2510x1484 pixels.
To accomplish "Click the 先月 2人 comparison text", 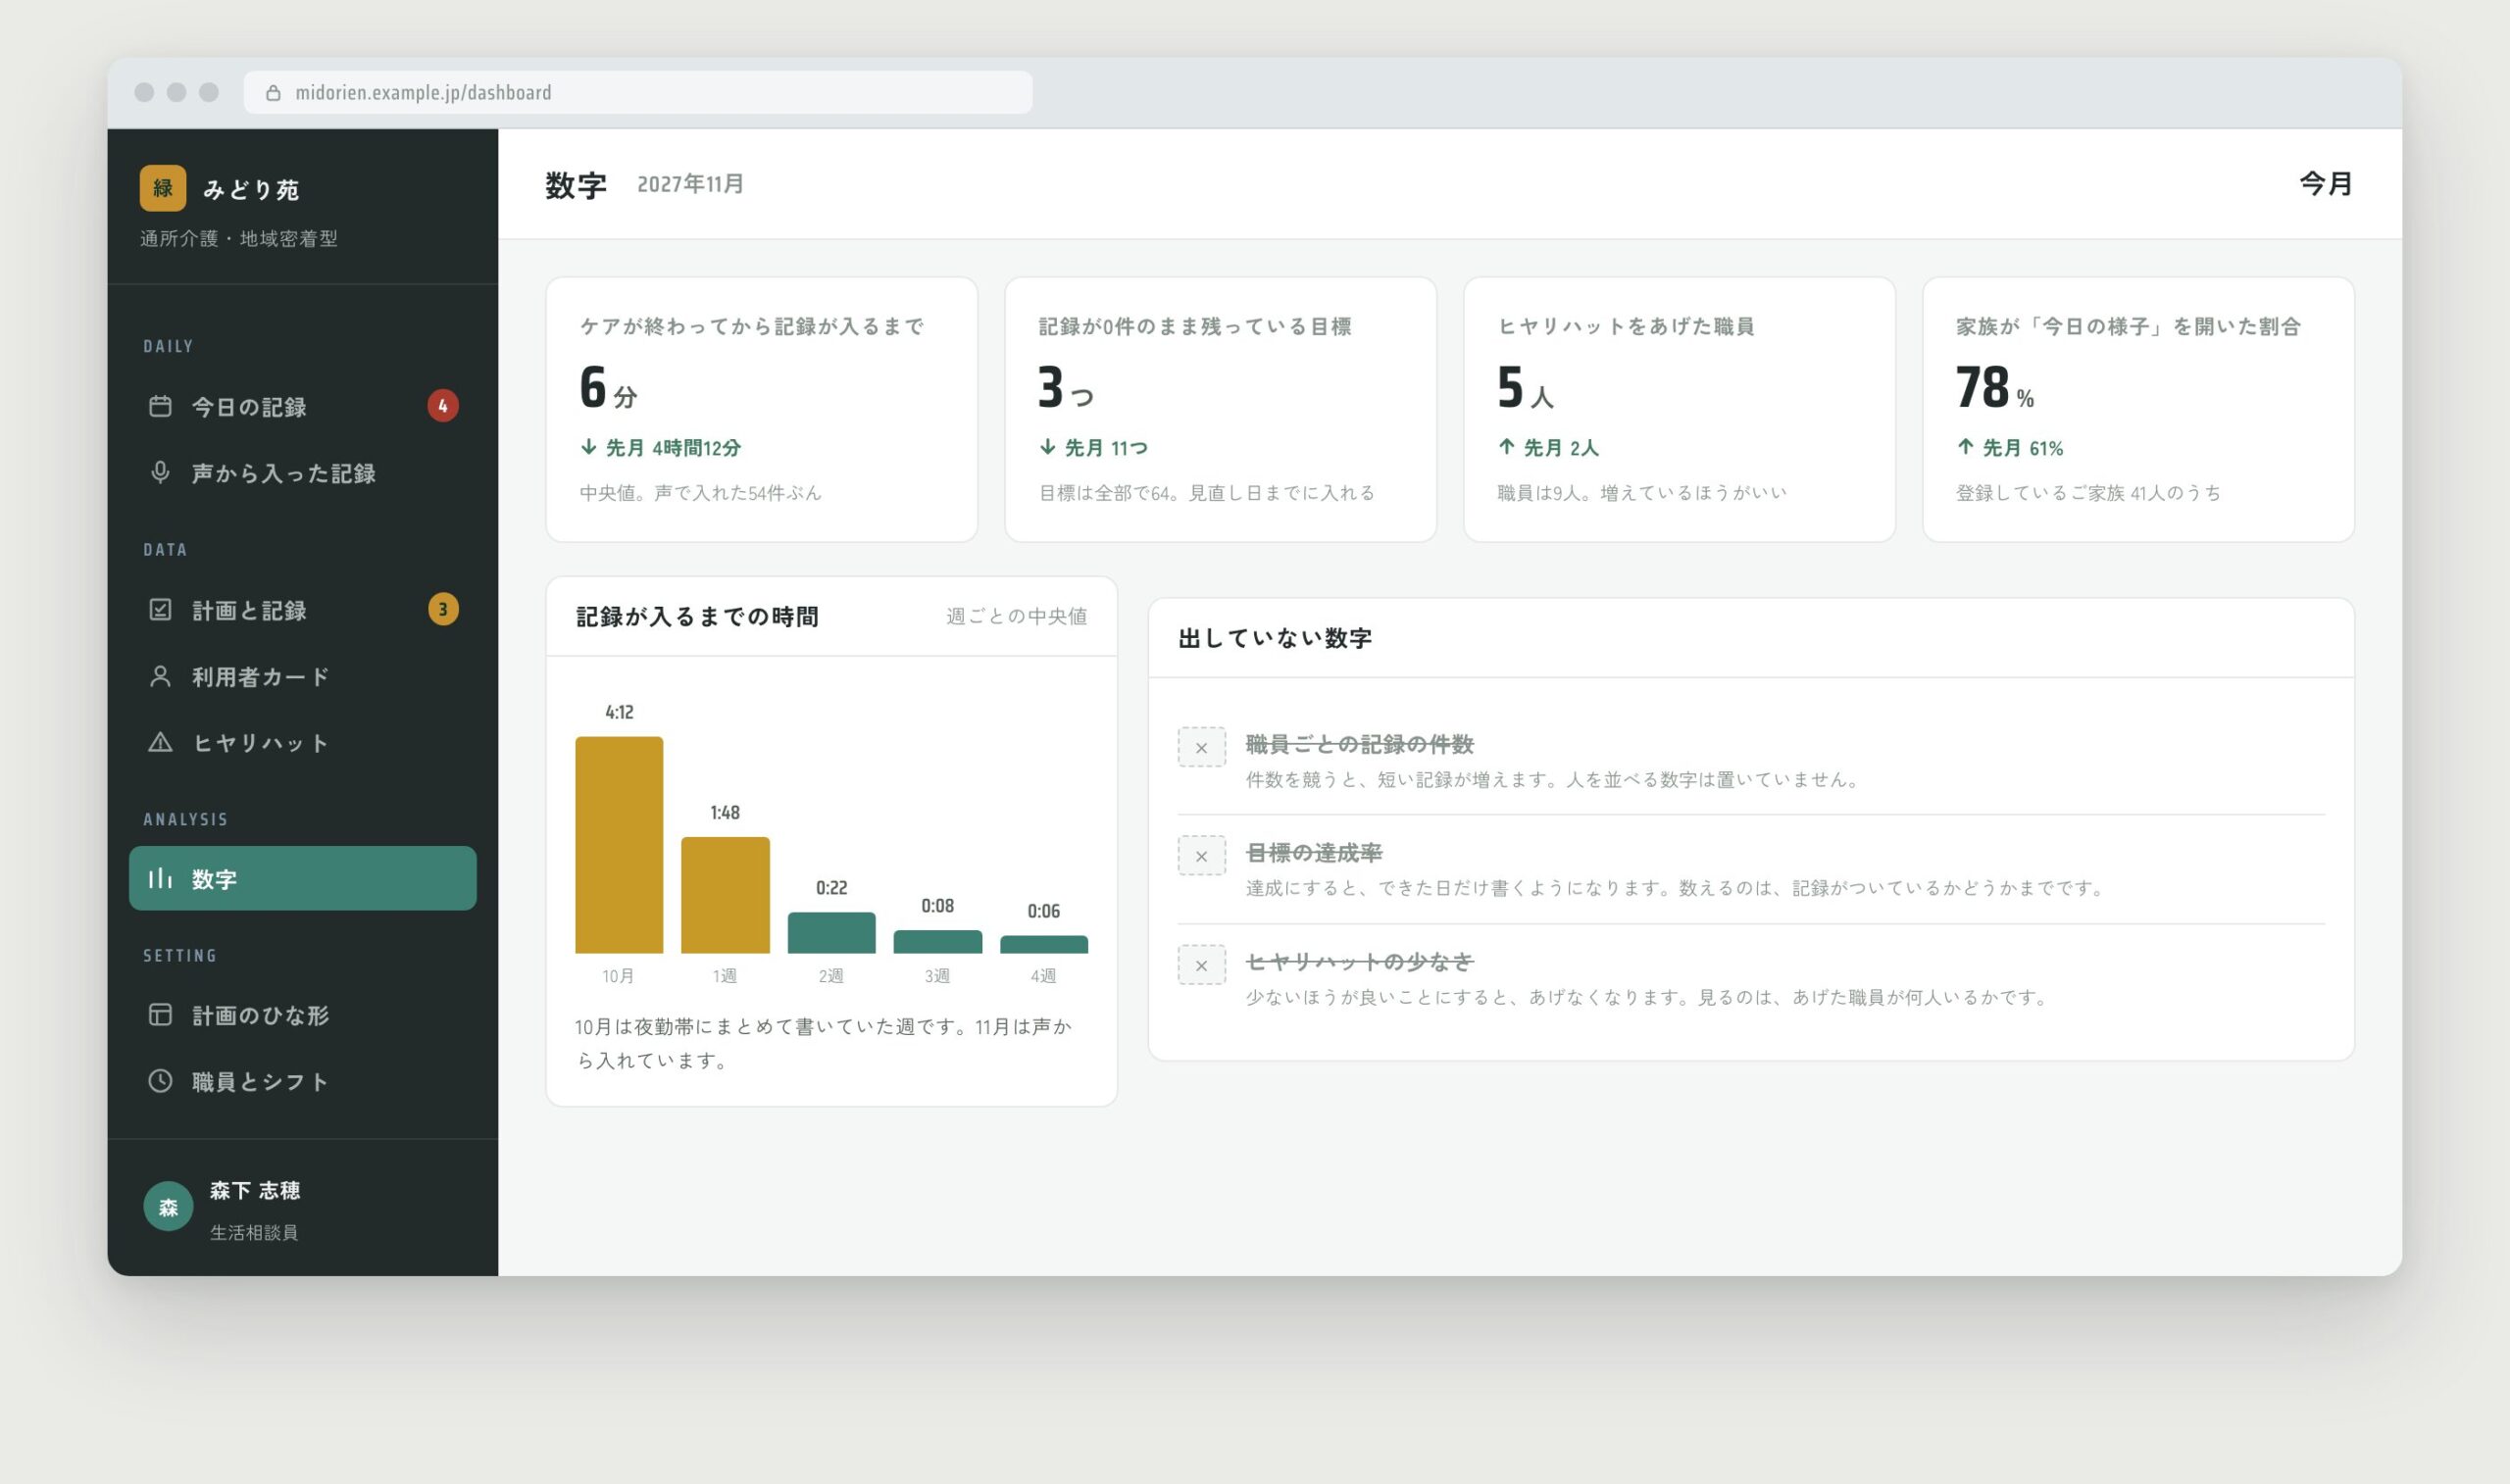I will 1561,448.
